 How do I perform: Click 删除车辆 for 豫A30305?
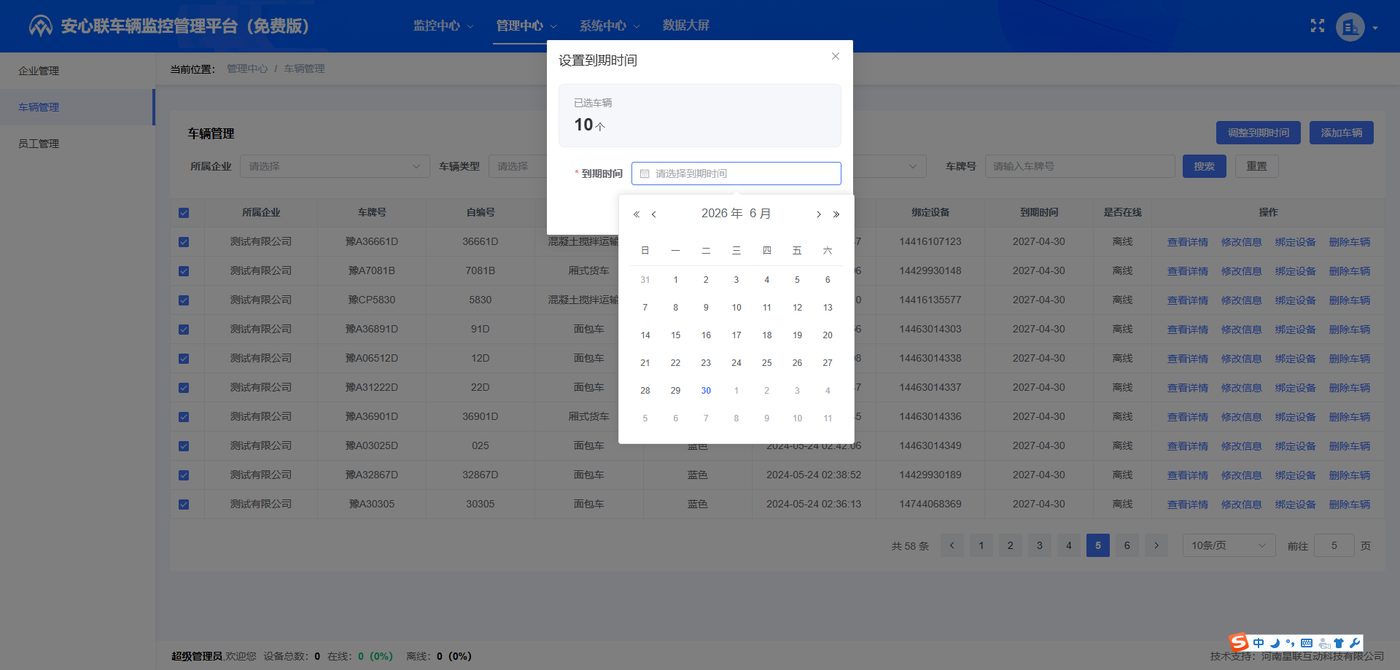tap(1349, 505)
